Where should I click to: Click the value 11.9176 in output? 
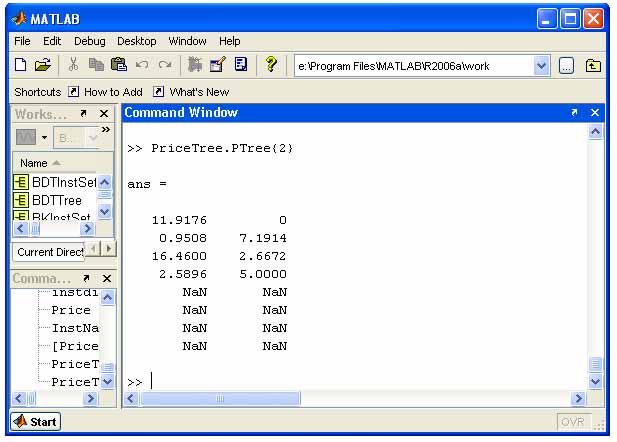click(x=179, y=220)
